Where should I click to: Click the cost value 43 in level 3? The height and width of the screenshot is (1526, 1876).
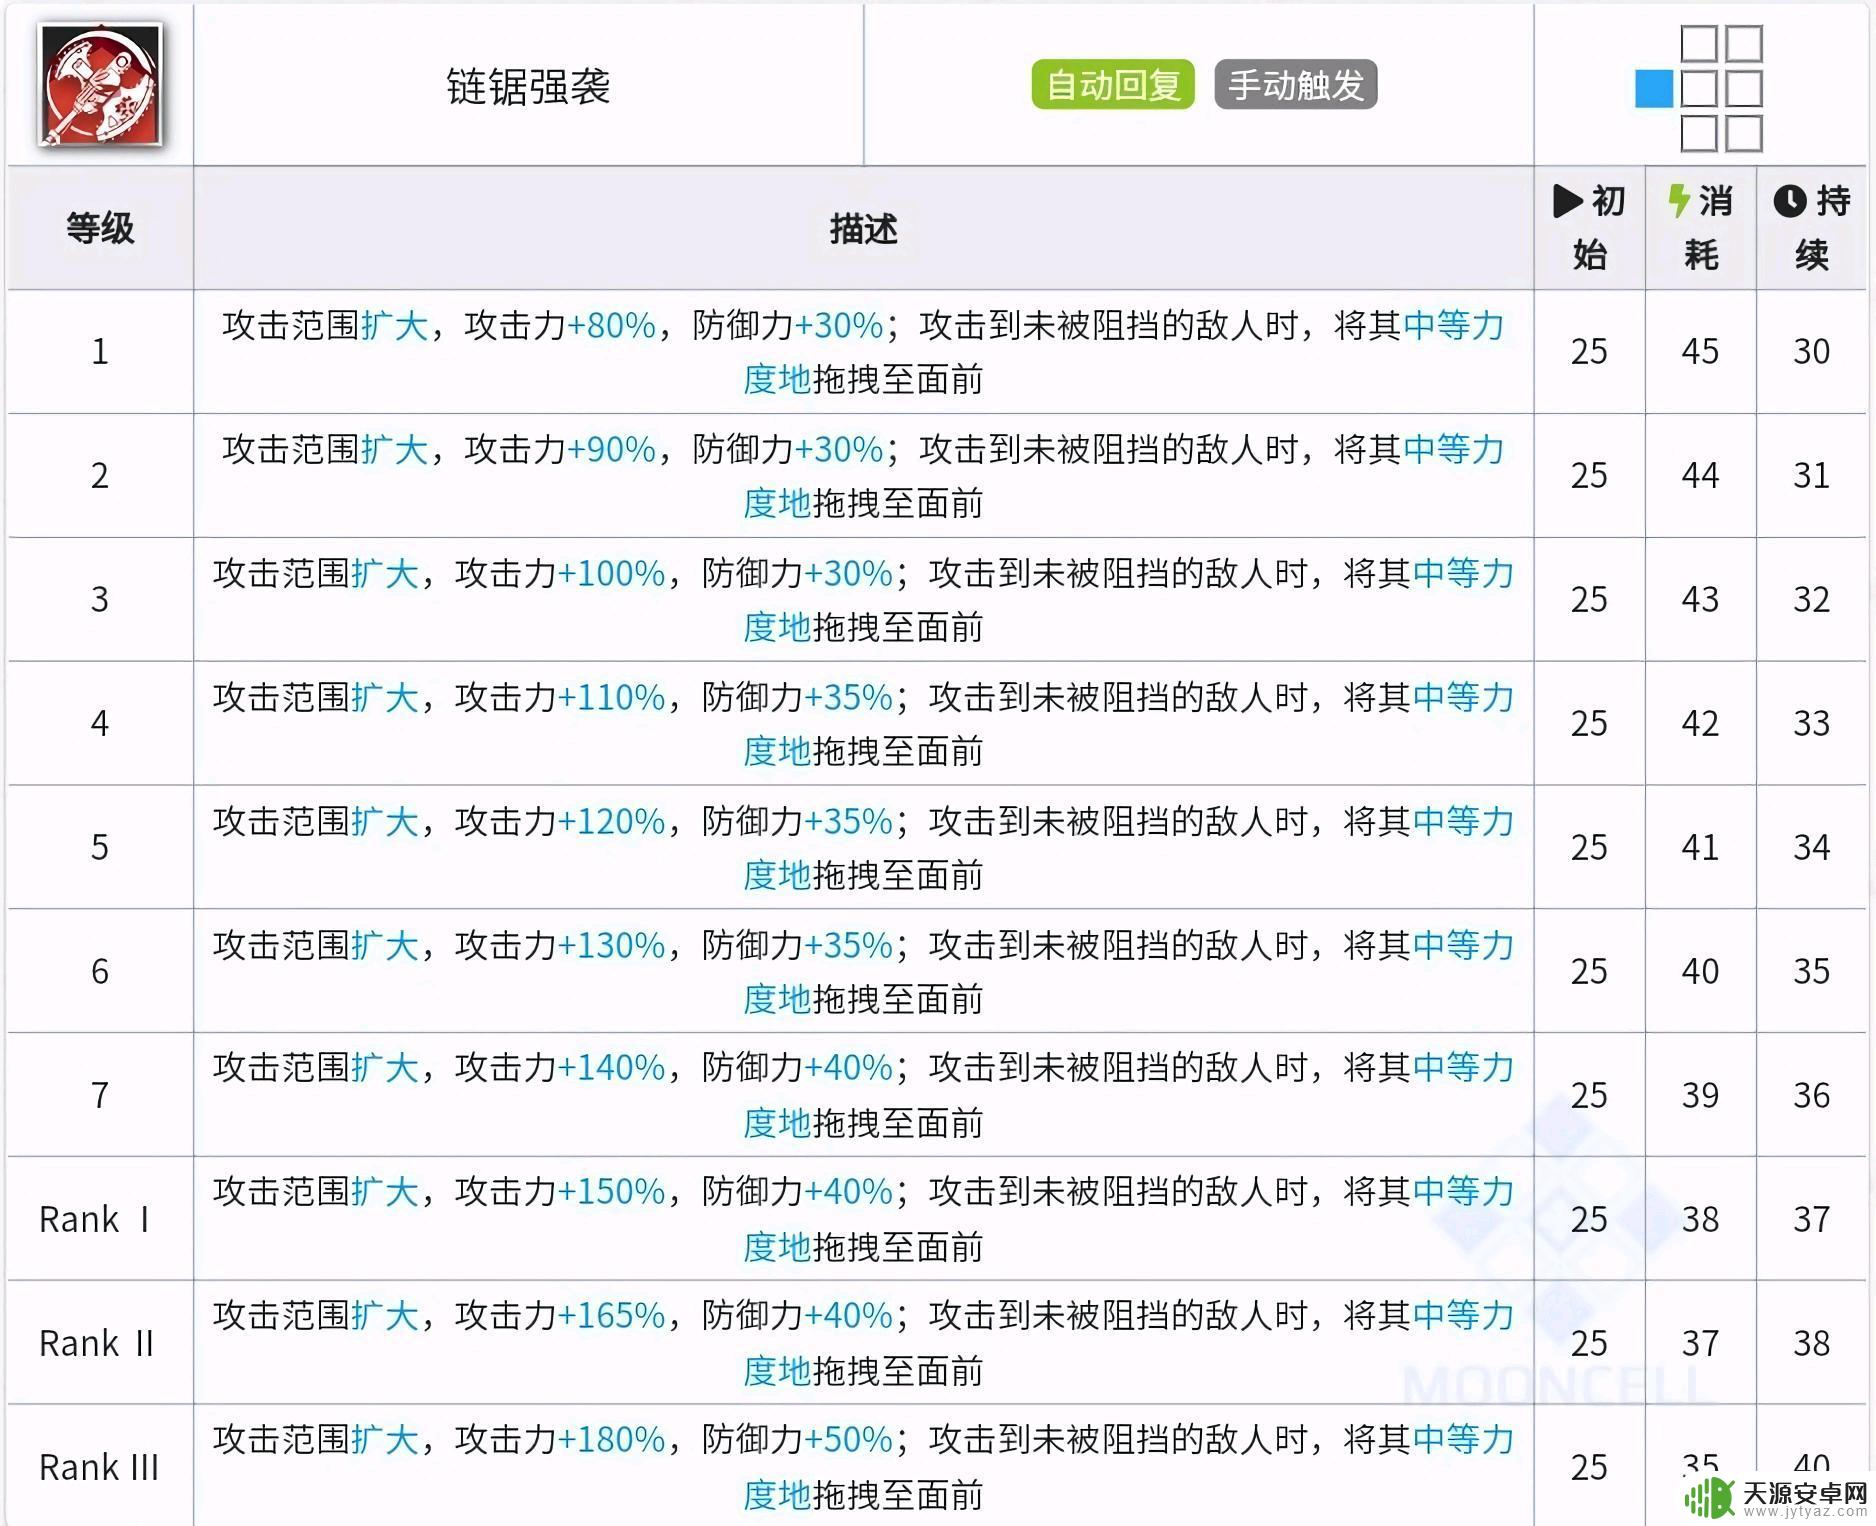click(x=1700, y=600)
